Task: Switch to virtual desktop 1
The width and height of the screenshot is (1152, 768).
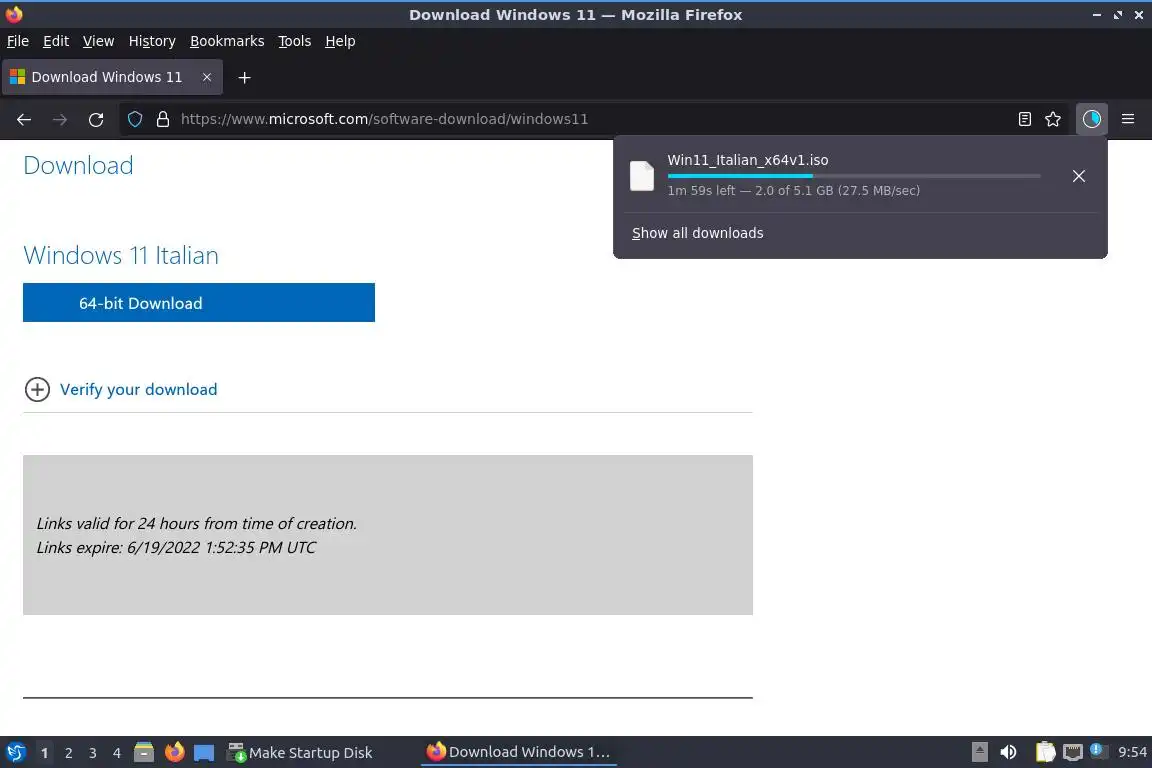Action: point(45,753)
